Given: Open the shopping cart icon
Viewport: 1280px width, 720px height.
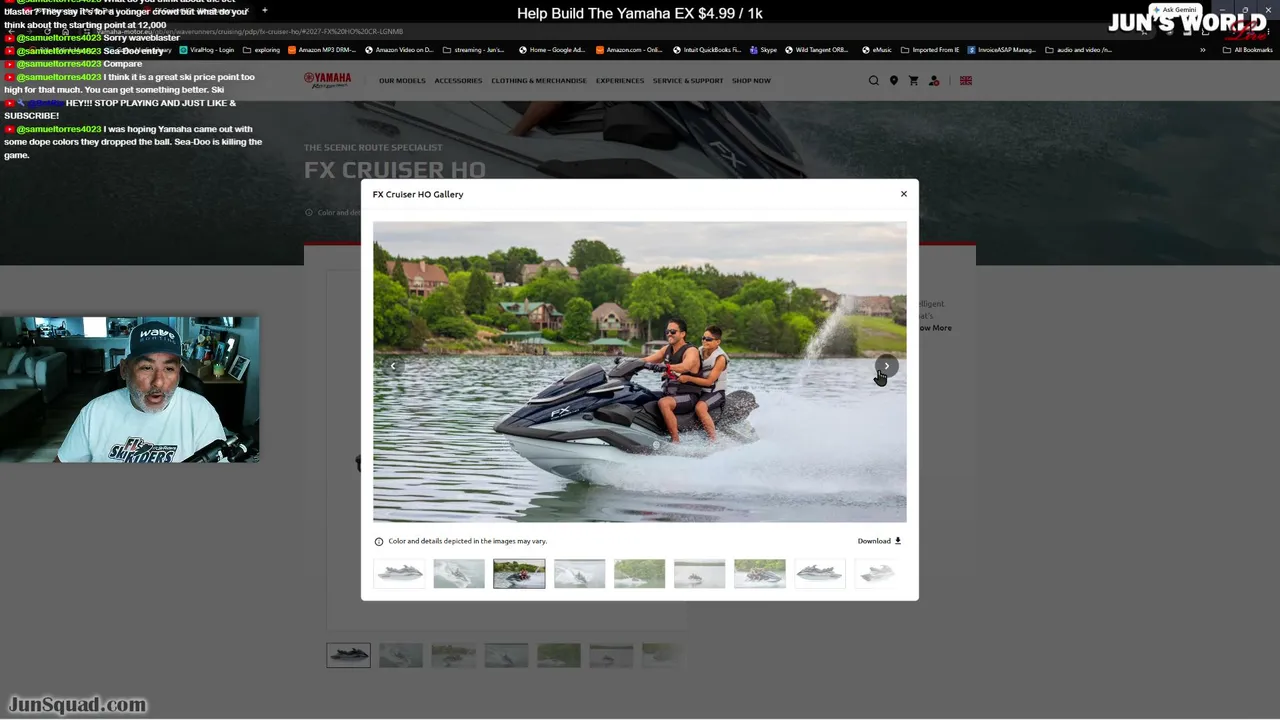Looking at the screenshot, I should [913, 81].
